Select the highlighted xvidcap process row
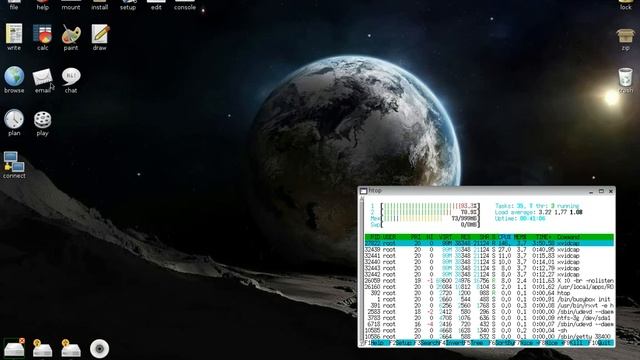Viewport: 640px width, 360px height. coord(489,243)
